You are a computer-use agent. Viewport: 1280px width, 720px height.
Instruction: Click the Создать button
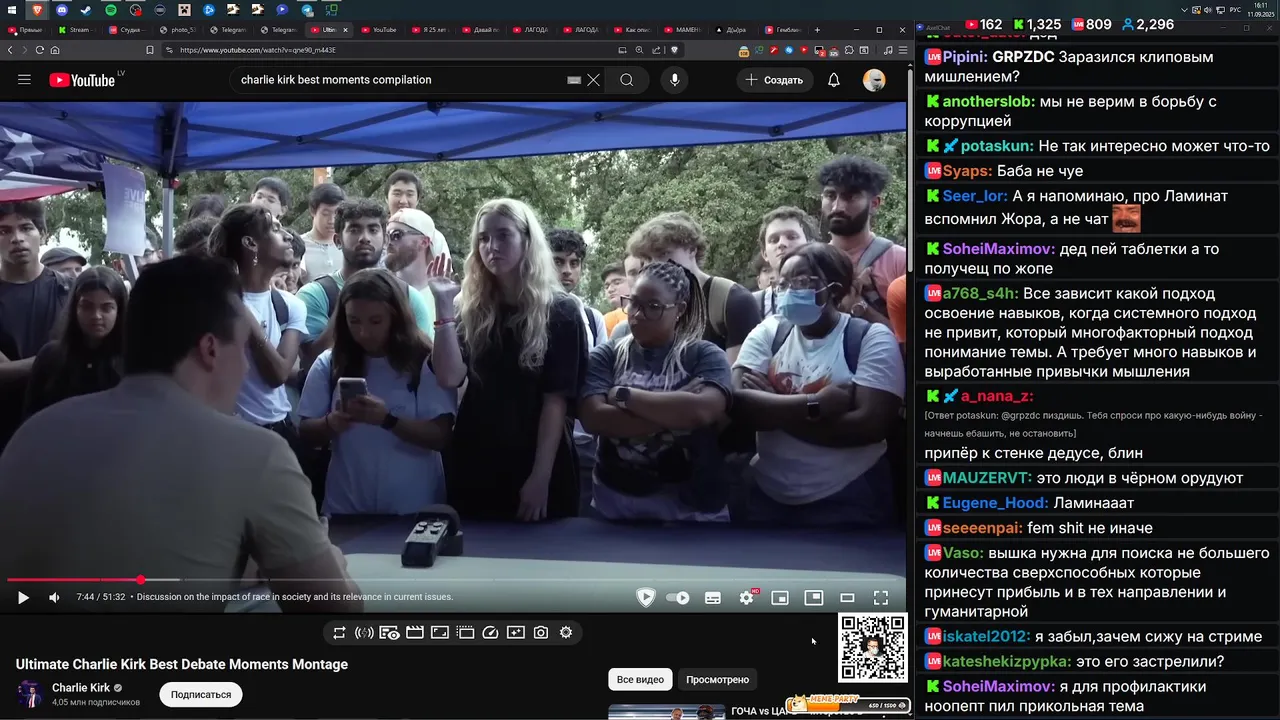774,80
